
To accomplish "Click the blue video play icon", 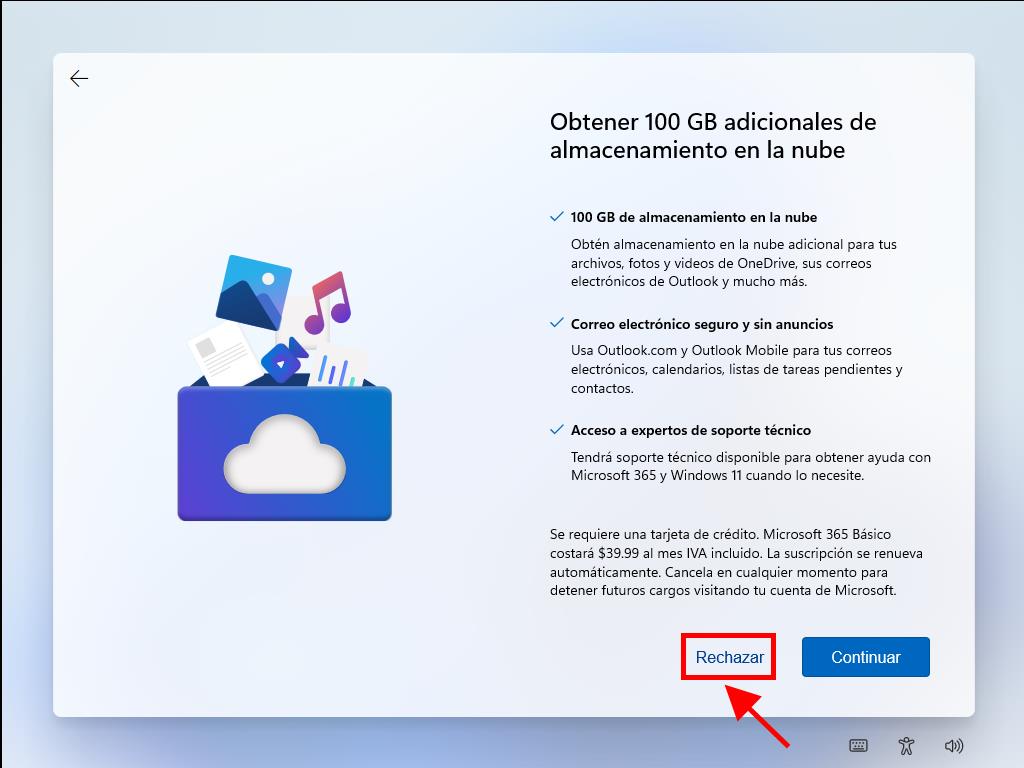I will (284, 360).
